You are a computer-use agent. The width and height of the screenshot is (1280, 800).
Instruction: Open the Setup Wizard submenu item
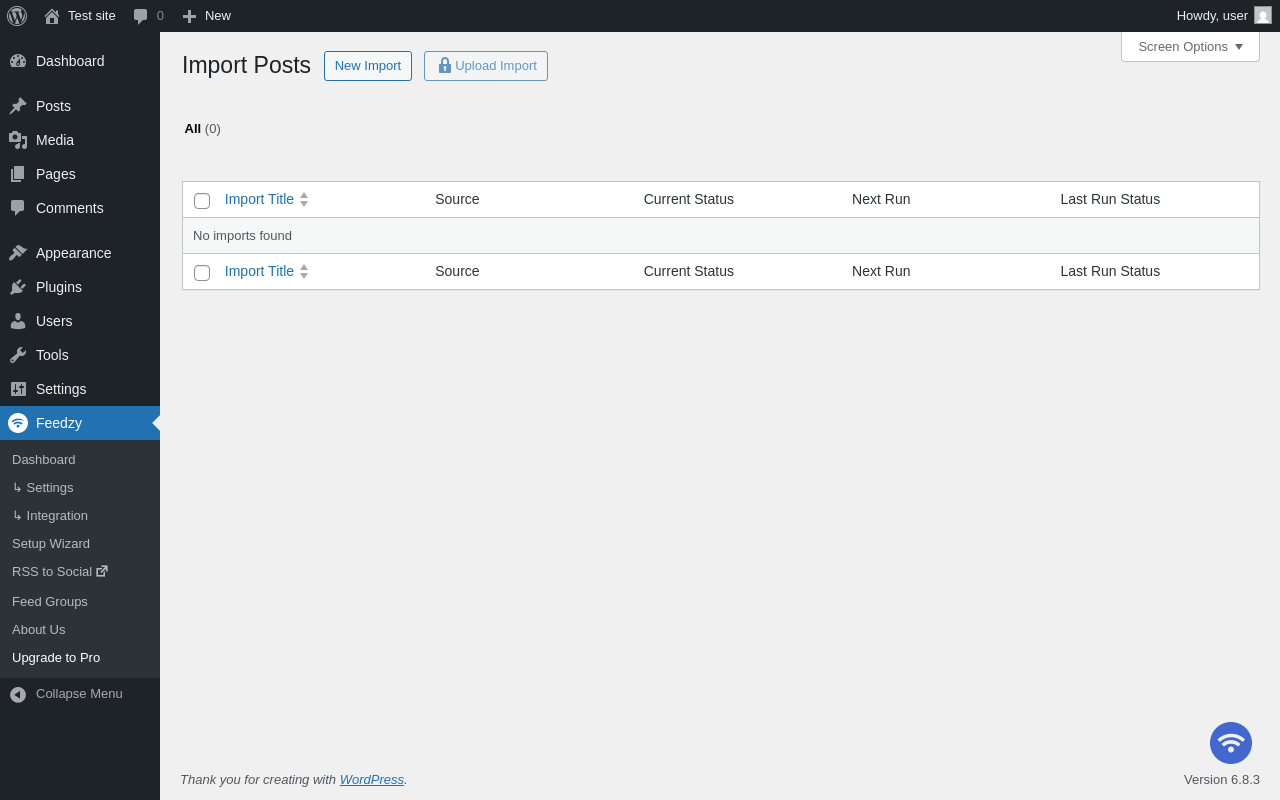point(51,543)
